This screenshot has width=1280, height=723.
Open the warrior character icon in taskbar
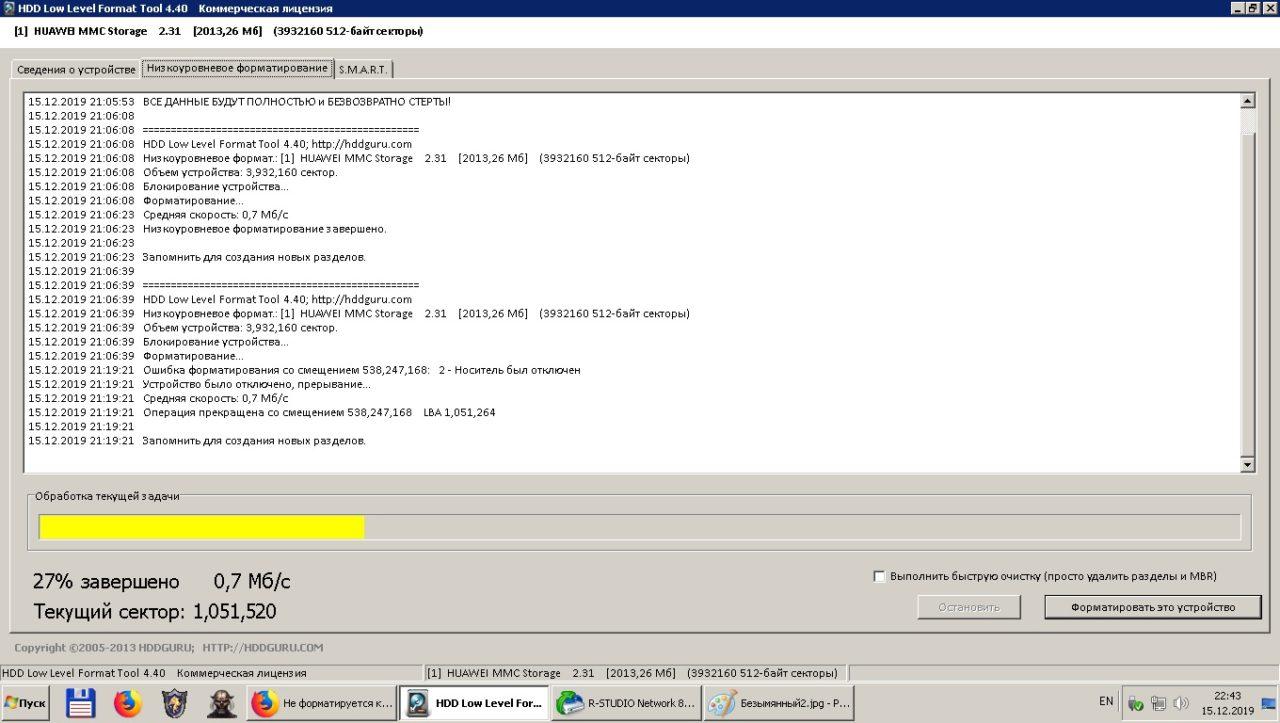[222, 703]
